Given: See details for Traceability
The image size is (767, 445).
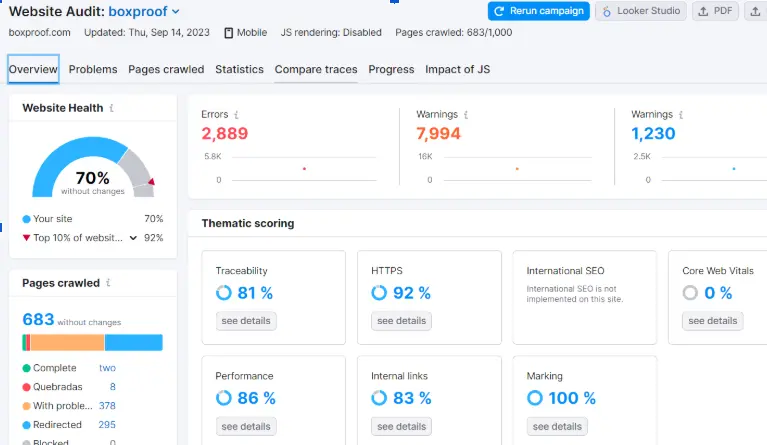Looking at the screenshot, I should [x=246, y=321].
